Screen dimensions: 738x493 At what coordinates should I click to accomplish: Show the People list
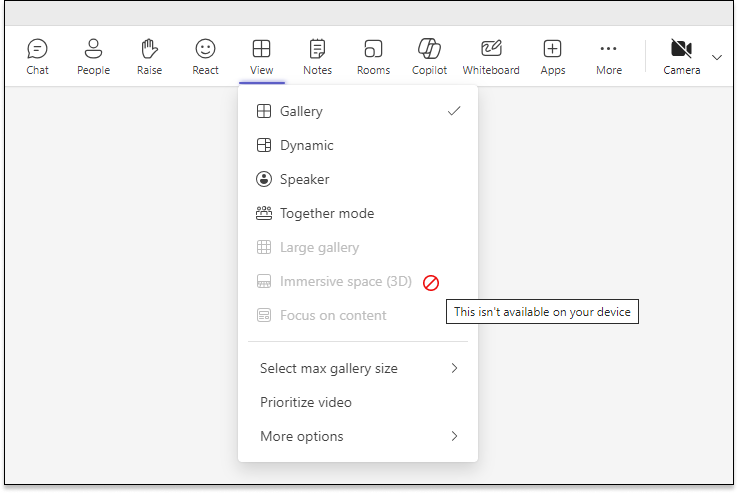[x=93, y=57]
